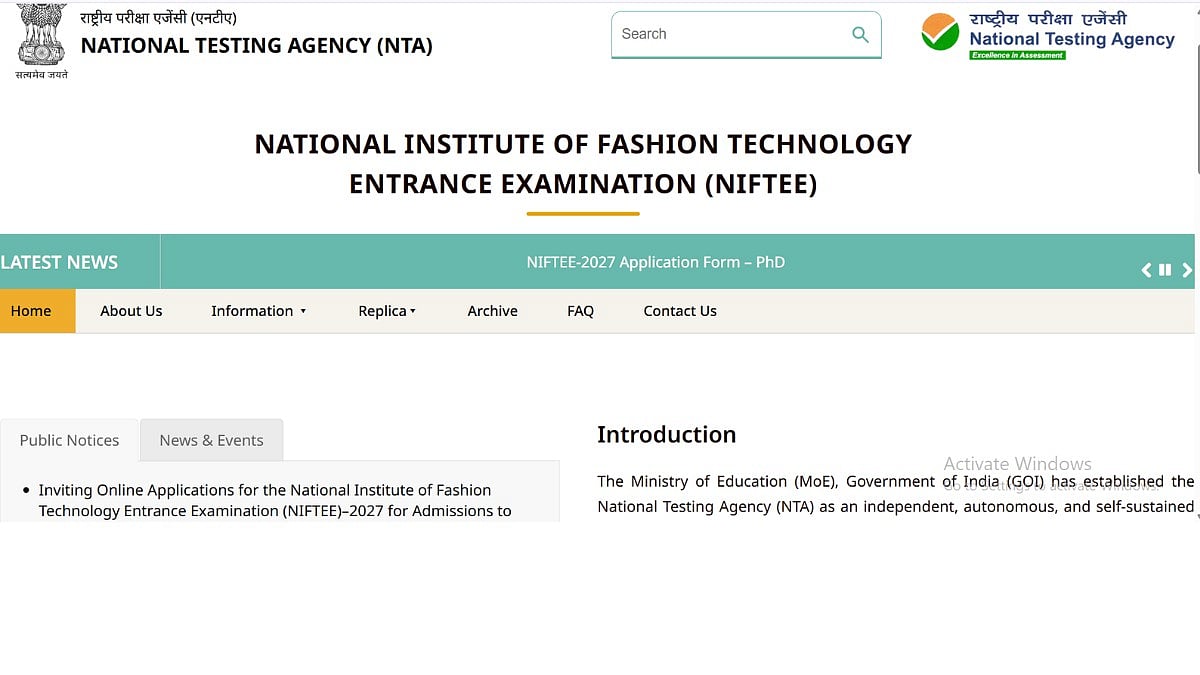The width and height of the screenshot is (1200, 675).
Task: Click the search magnifier icon
Action: pyautogui.click(x=860, y=34)
